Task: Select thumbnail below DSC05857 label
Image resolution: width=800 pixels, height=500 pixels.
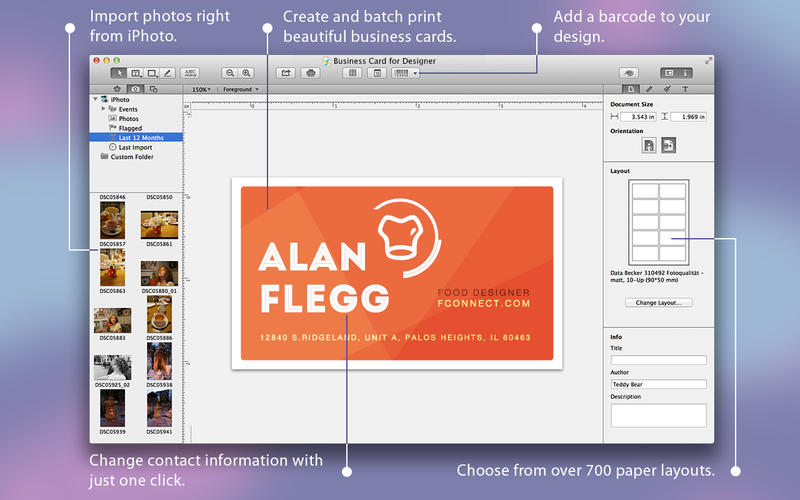Action: (x=112, y=267)
